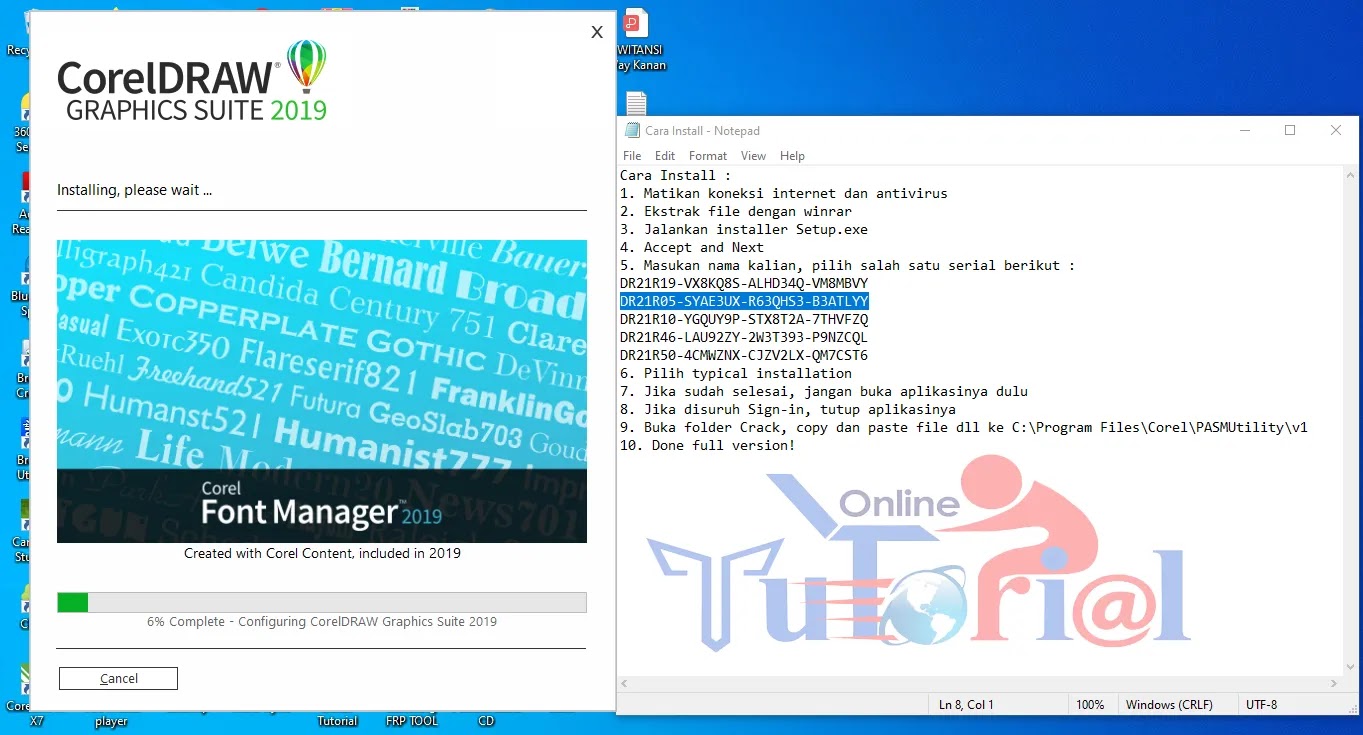Click 'Installing, please wait ...' installer text
Image resolution: width=1363 pixels, height=735 pixels.
(135, 190)
